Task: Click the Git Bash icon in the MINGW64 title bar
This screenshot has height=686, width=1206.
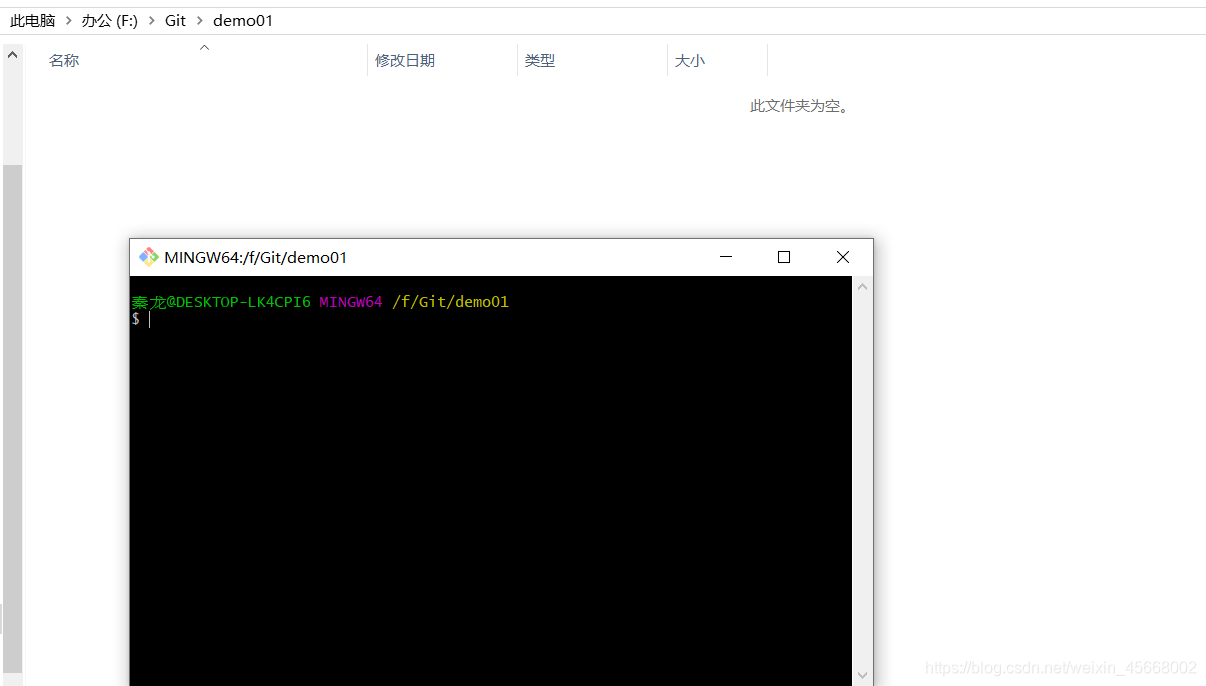Action: pyautogui.click(x=148, y=257)
